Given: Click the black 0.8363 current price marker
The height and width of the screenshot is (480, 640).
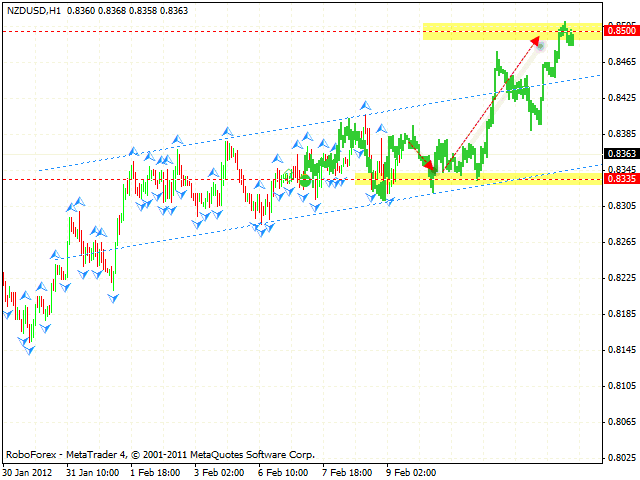Looking at the screenshot, I should [x=622, y=153].
